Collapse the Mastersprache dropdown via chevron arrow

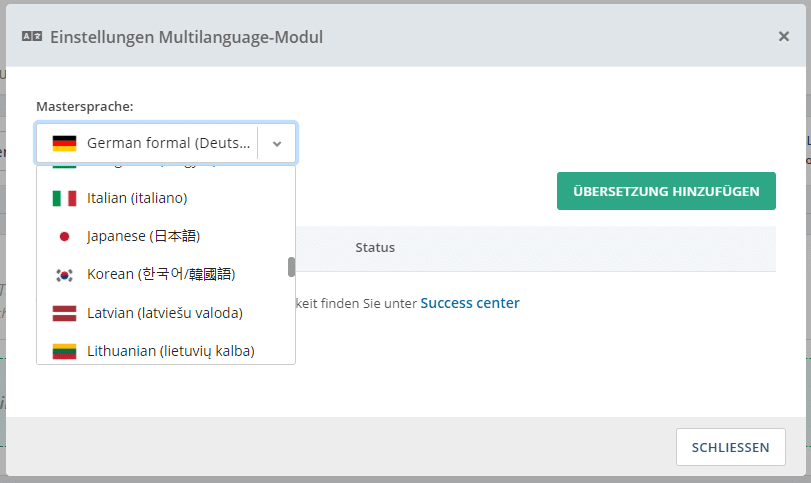click(x=277, y=144)
